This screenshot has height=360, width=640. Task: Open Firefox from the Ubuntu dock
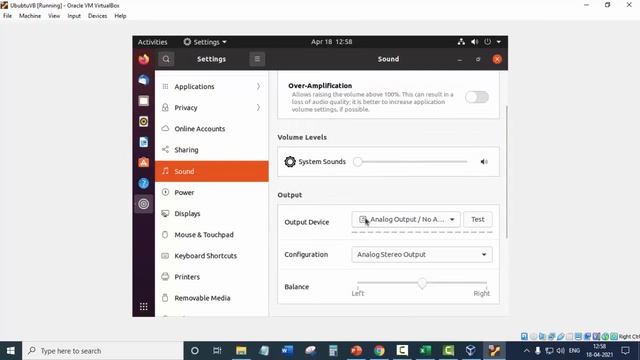tap(144, 59)
